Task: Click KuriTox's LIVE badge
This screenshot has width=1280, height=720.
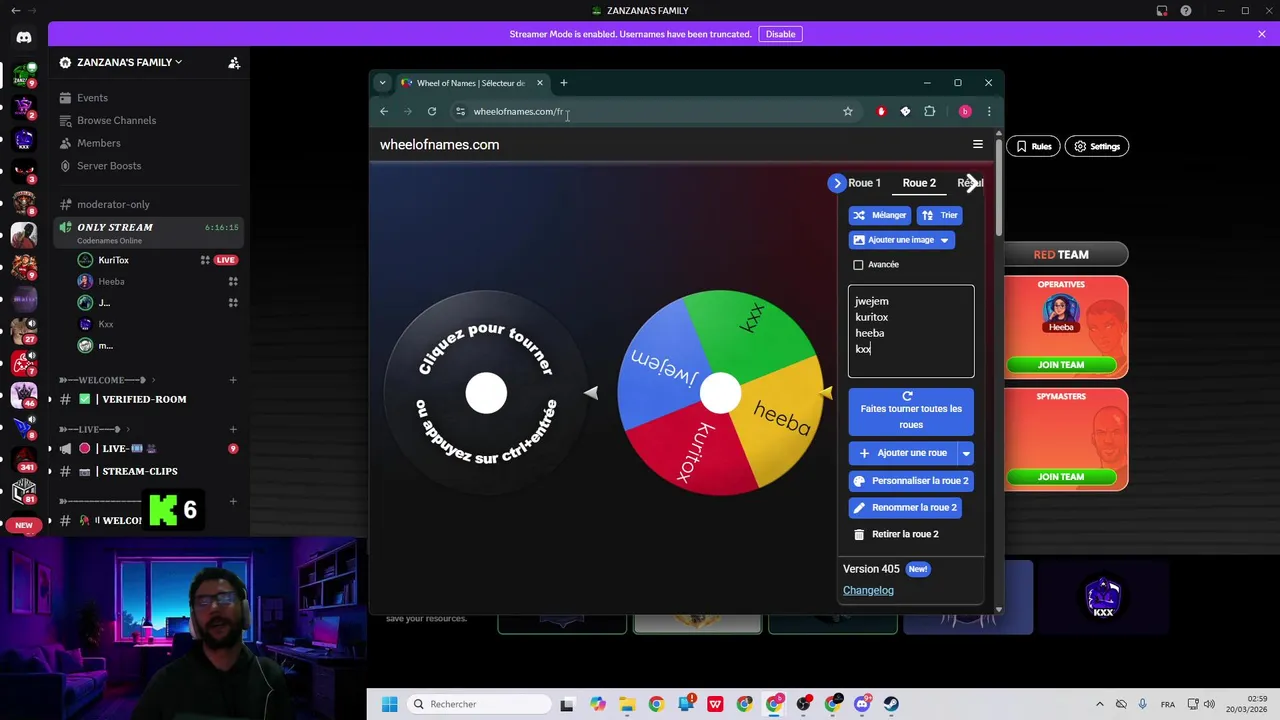Action: (226, 260)
